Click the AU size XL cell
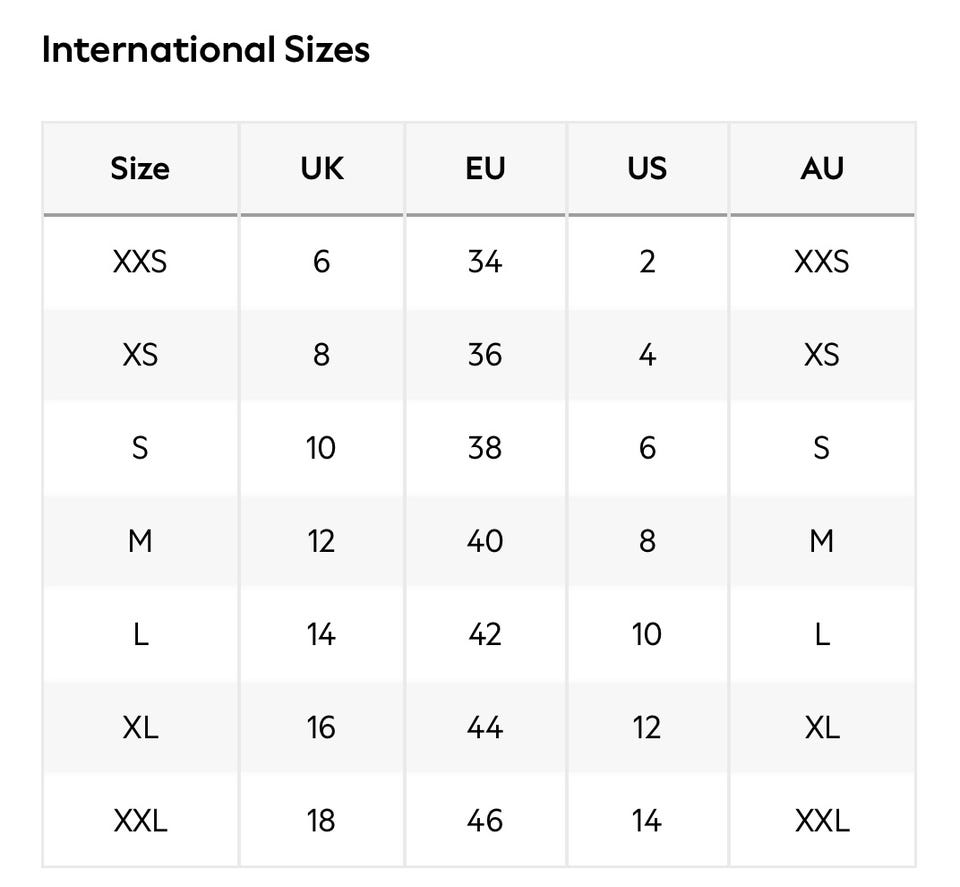Screen dimensions: 960x887 pyautogui.click(x=822, y=727)
